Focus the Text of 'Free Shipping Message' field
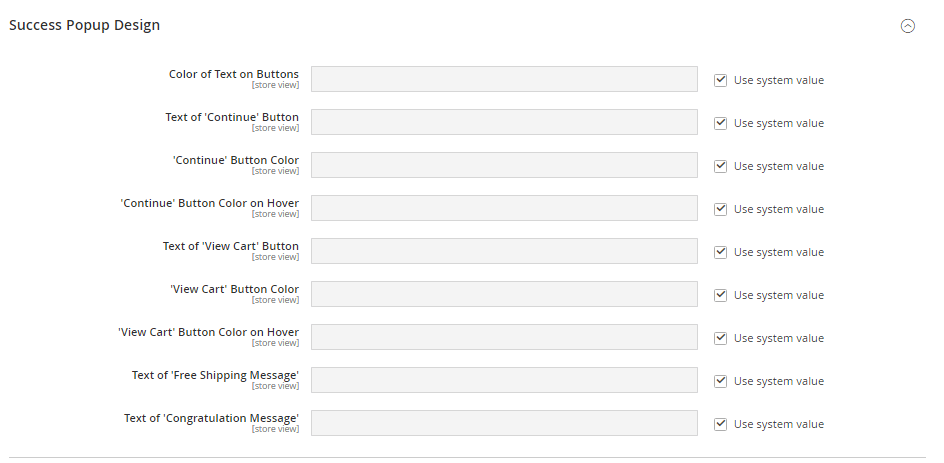 pos(504,380)
